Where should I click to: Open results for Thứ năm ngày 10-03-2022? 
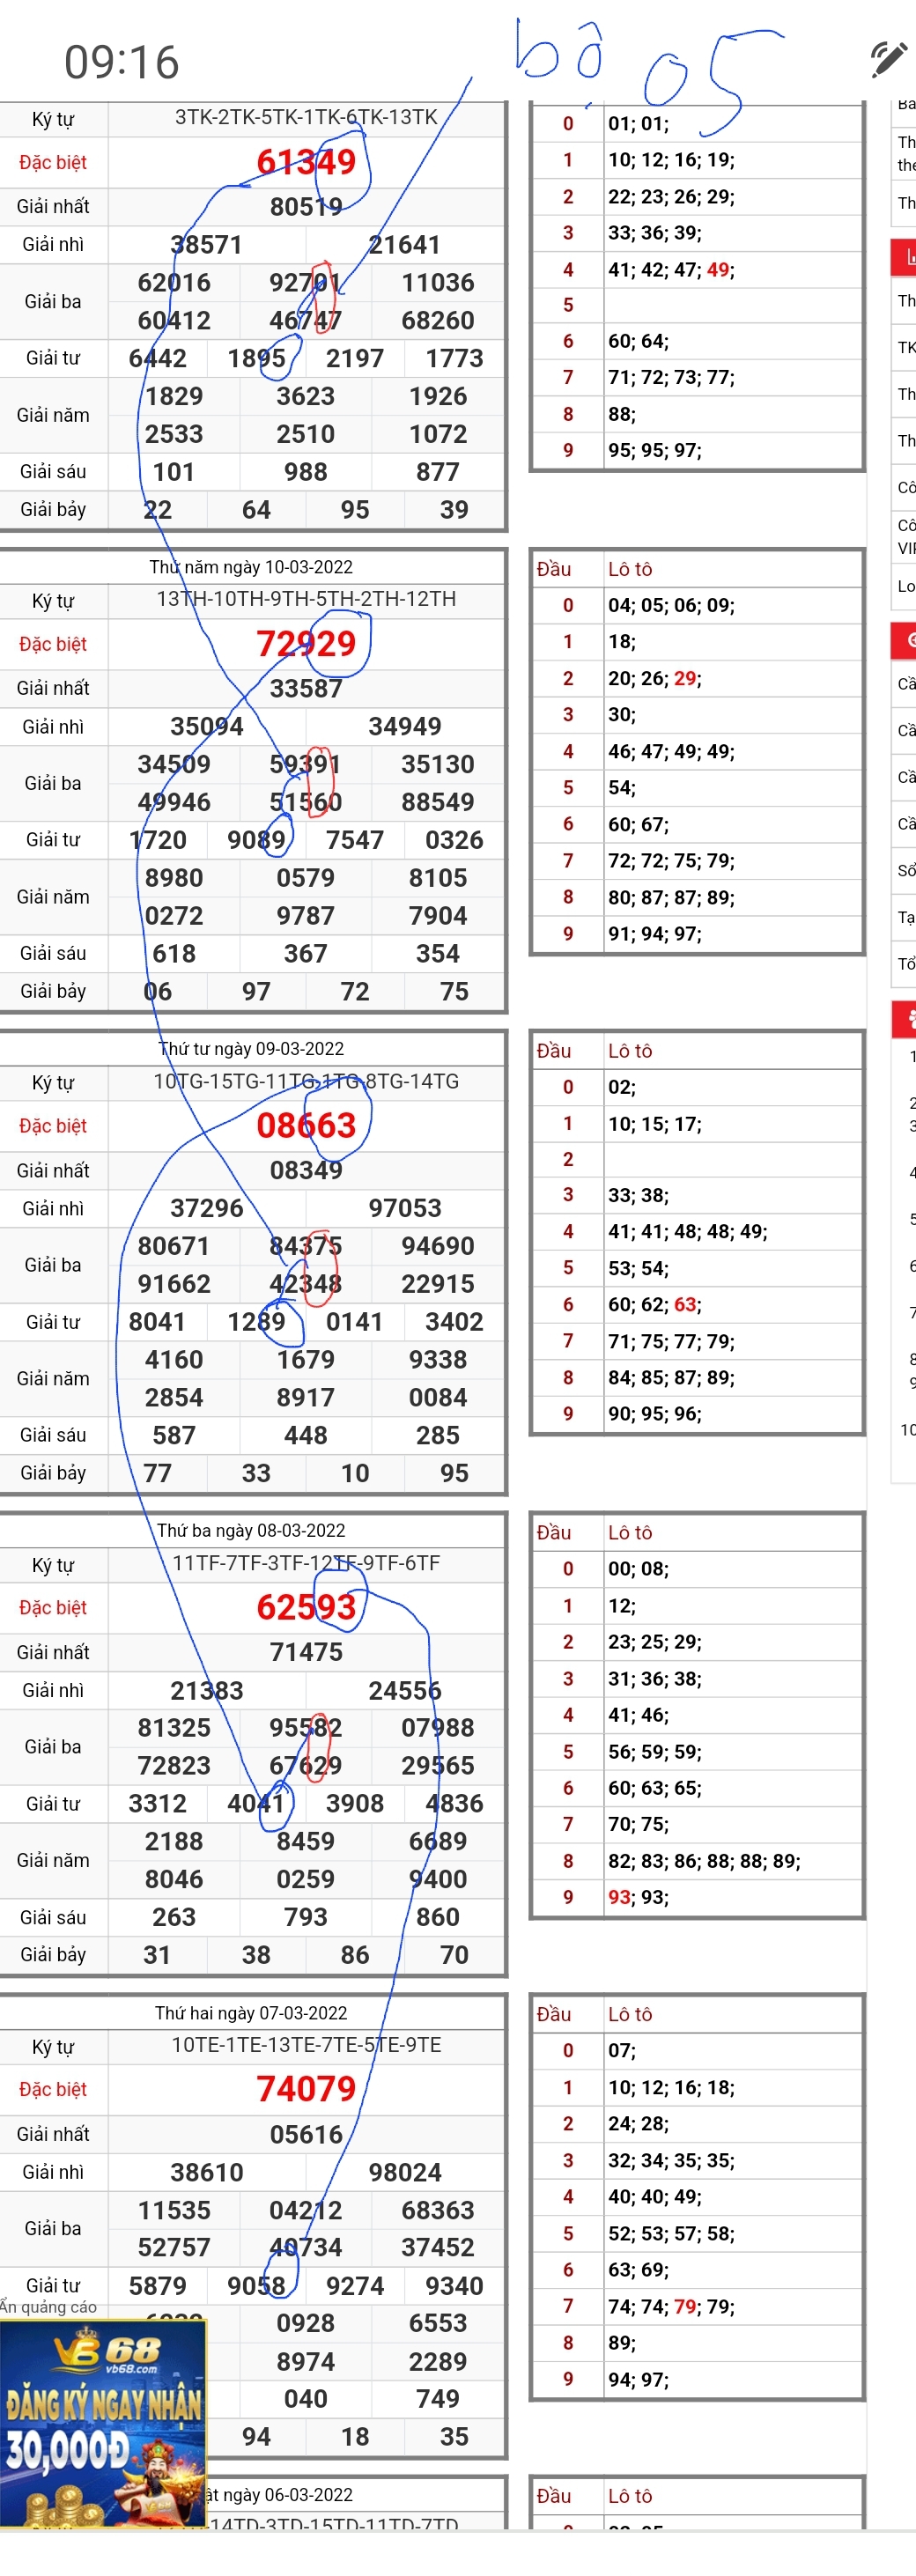coord(251,567)
